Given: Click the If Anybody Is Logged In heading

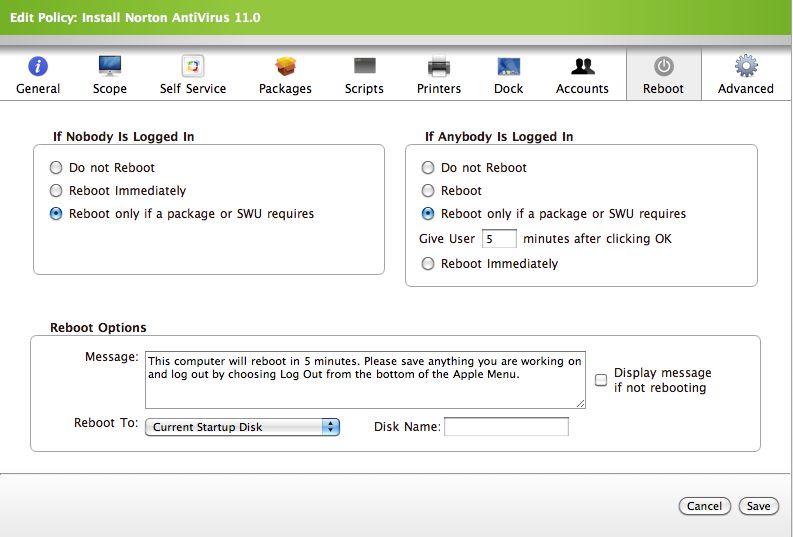Looking at the screenshot, I should [499, 137].
